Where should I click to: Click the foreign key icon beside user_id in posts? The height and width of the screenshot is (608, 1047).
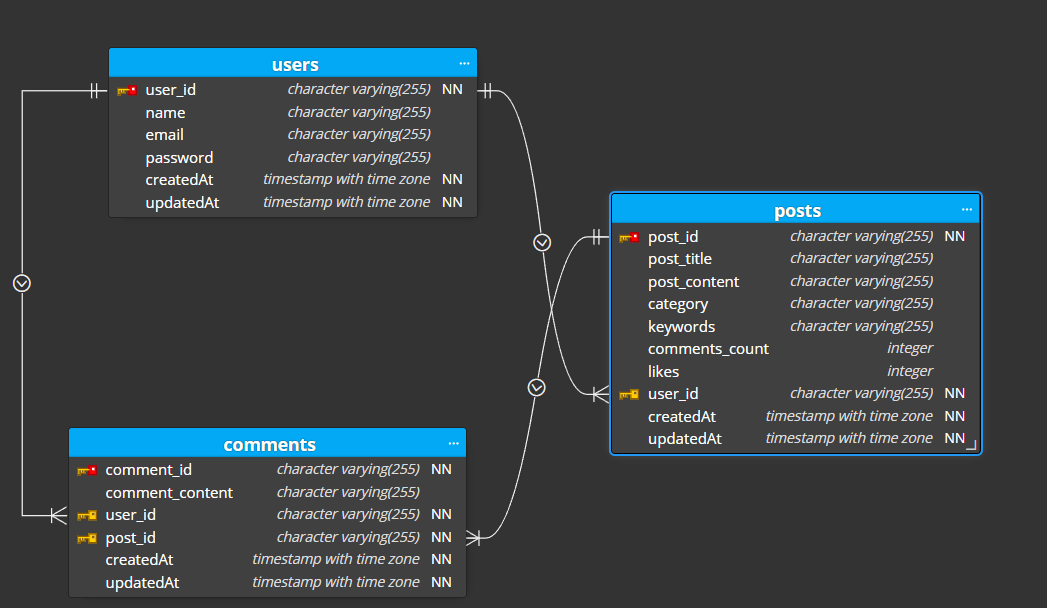(x=629, y=393)
